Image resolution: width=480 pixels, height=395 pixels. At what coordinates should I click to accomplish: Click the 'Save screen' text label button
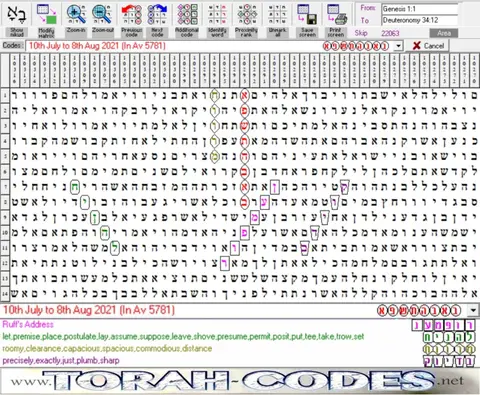click(307, 32)
